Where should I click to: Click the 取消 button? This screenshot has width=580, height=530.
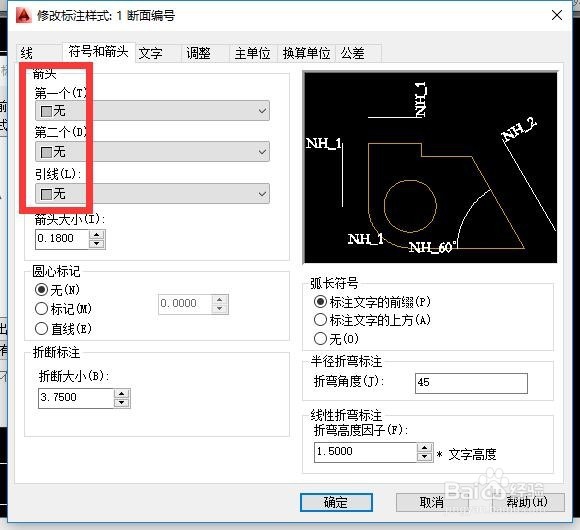432,503
